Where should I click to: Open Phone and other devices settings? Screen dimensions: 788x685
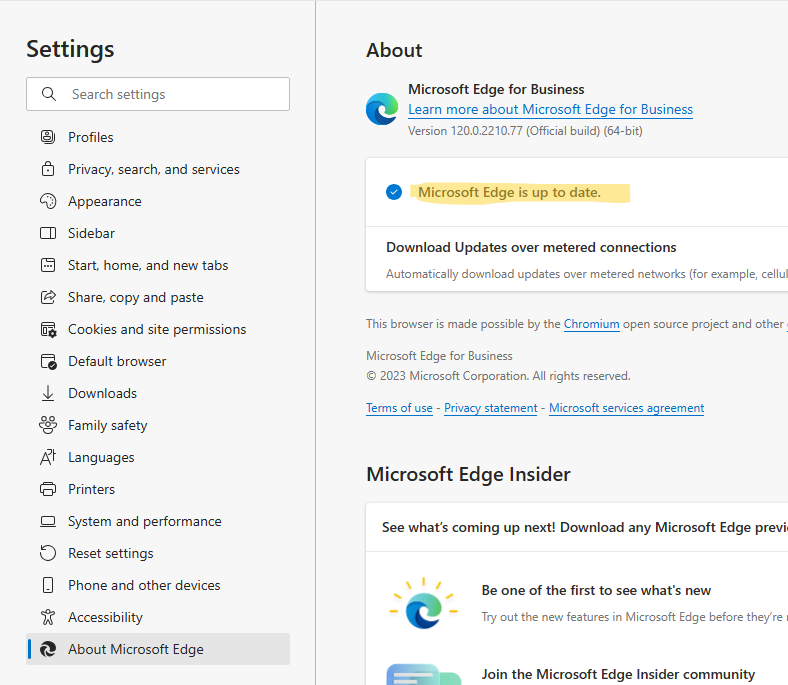point(144,585)
